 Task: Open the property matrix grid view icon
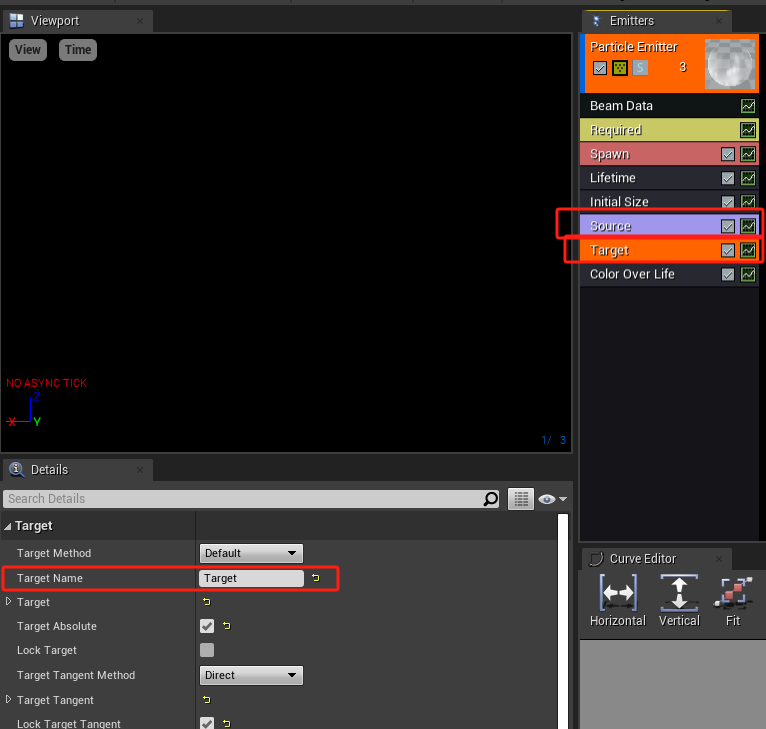(x=521, y=499)
